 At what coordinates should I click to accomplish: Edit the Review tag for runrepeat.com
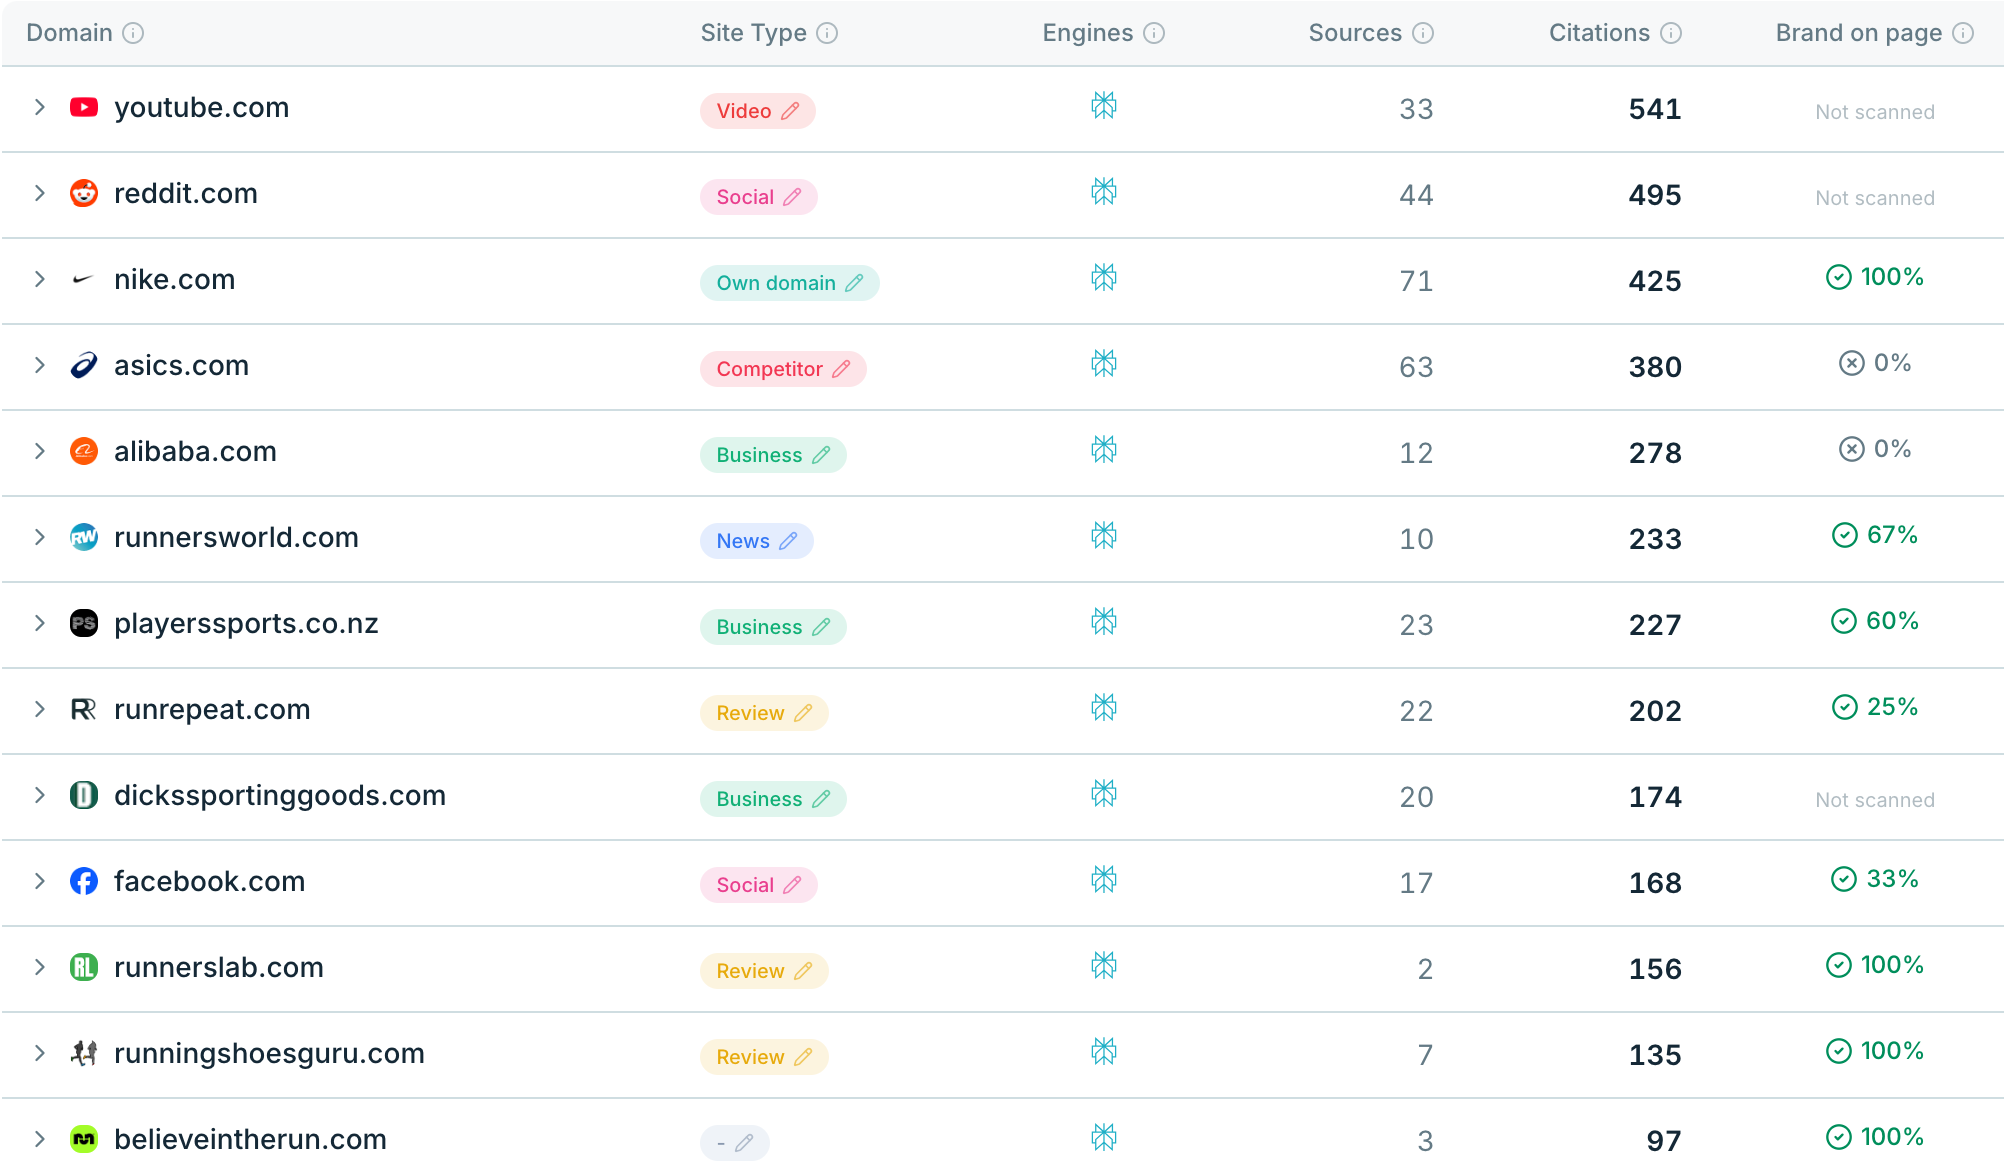[803, 713]
